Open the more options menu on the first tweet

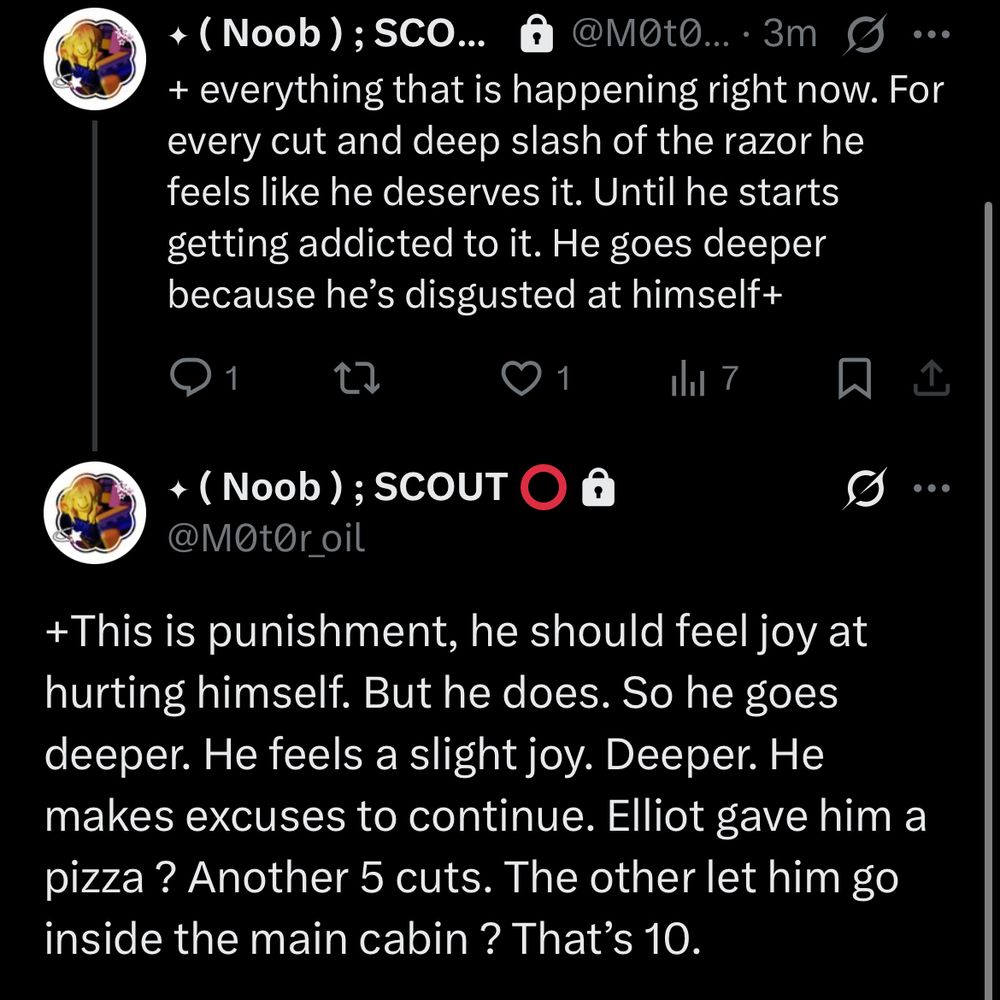point(932,35)
